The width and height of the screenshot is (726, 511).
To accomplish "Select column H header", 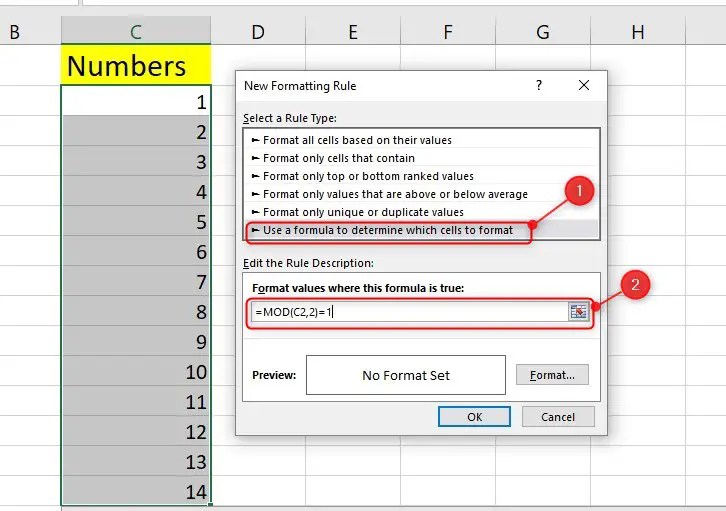I will tap(638, 31).
